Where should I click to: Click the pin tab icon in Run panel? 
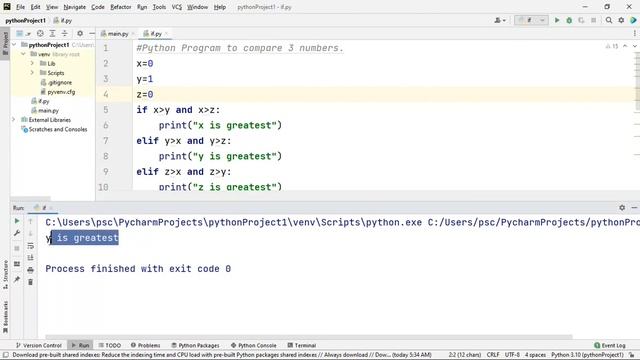pyautogui.click(x=17, y=279)
